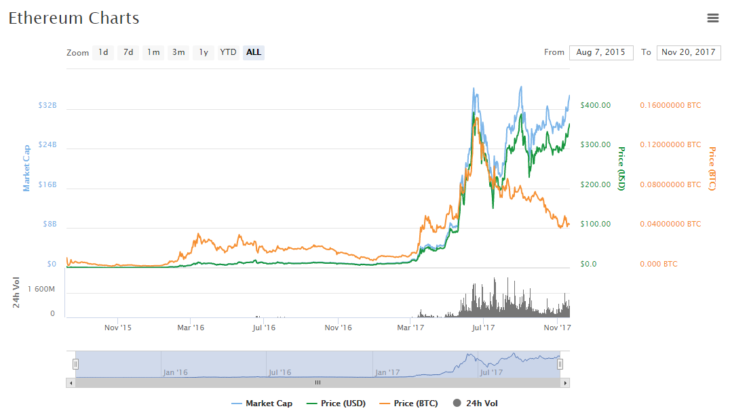730x413 pixels.
Task: Select the 7d zoom range
Action: tap(128, 52)
